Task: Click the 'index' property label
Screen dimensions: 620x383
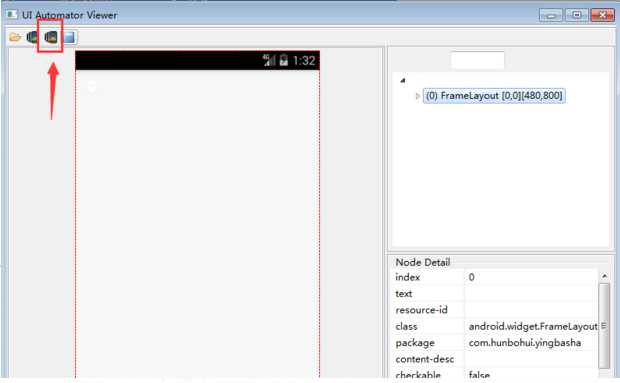Action: coord(407,277)
